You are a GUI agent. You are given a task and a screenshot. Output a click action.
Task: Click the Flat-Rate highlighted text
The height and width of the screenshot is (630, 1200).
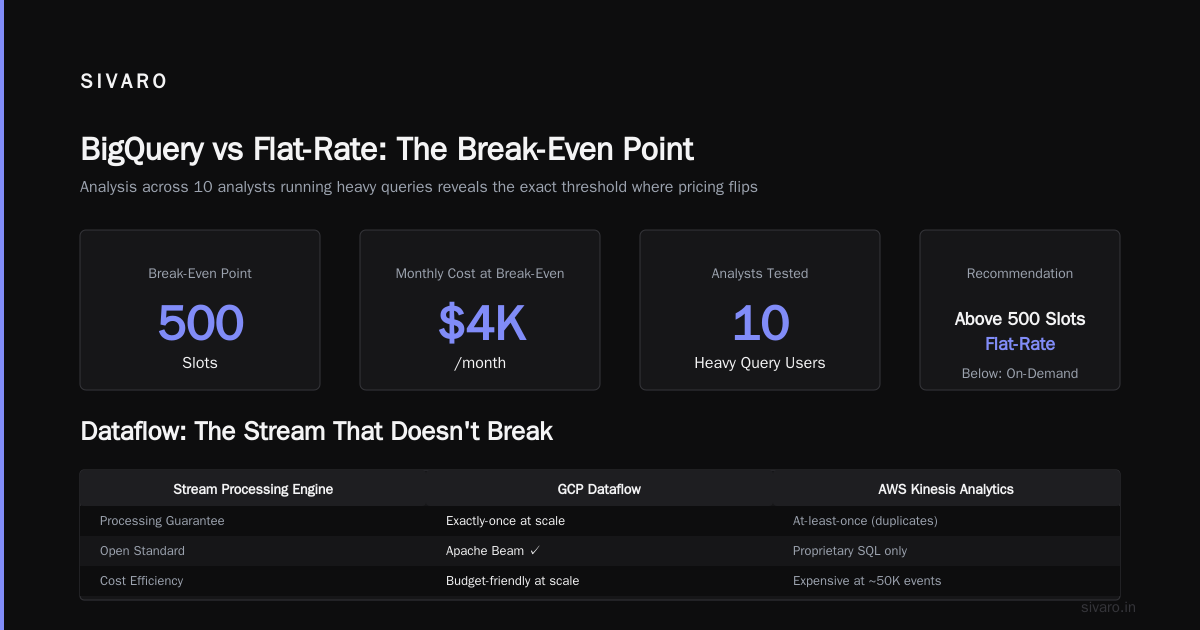[x=1020, y=344]
